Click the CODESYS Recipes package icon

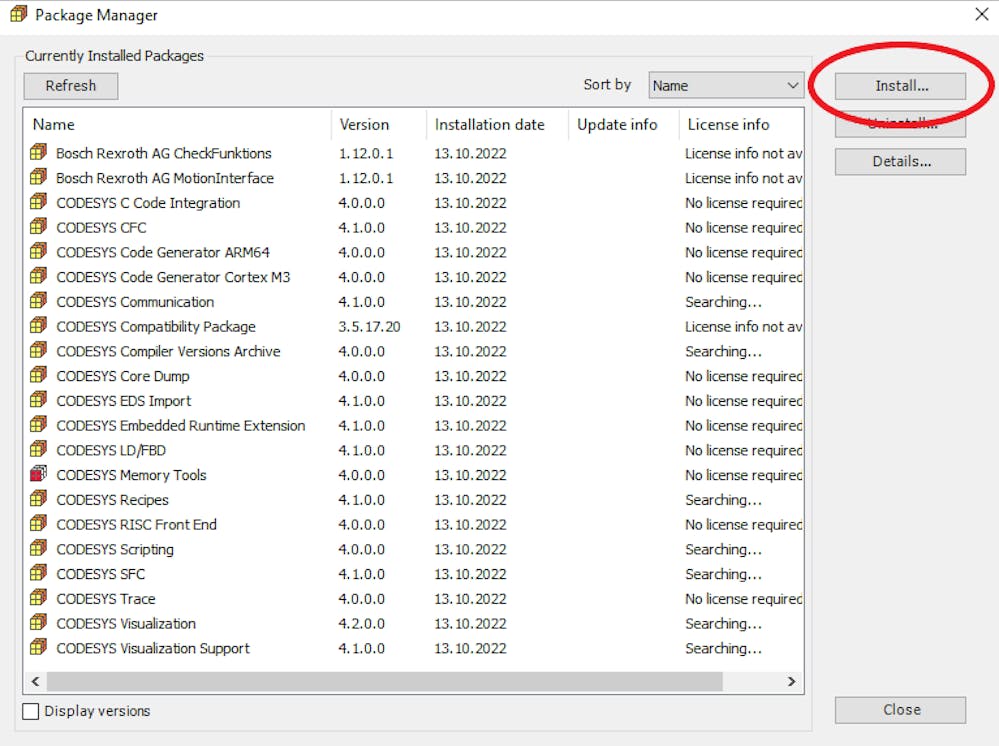click(x=38, y=499)
